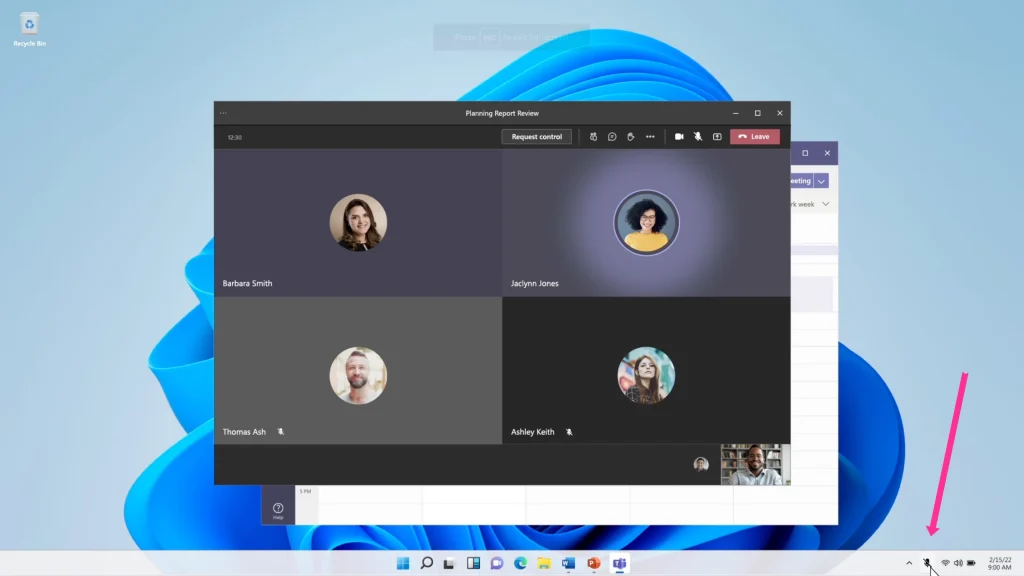Select your self-view video thumbnail
The image size is (1024, 576).
click(x=755, y=464)
